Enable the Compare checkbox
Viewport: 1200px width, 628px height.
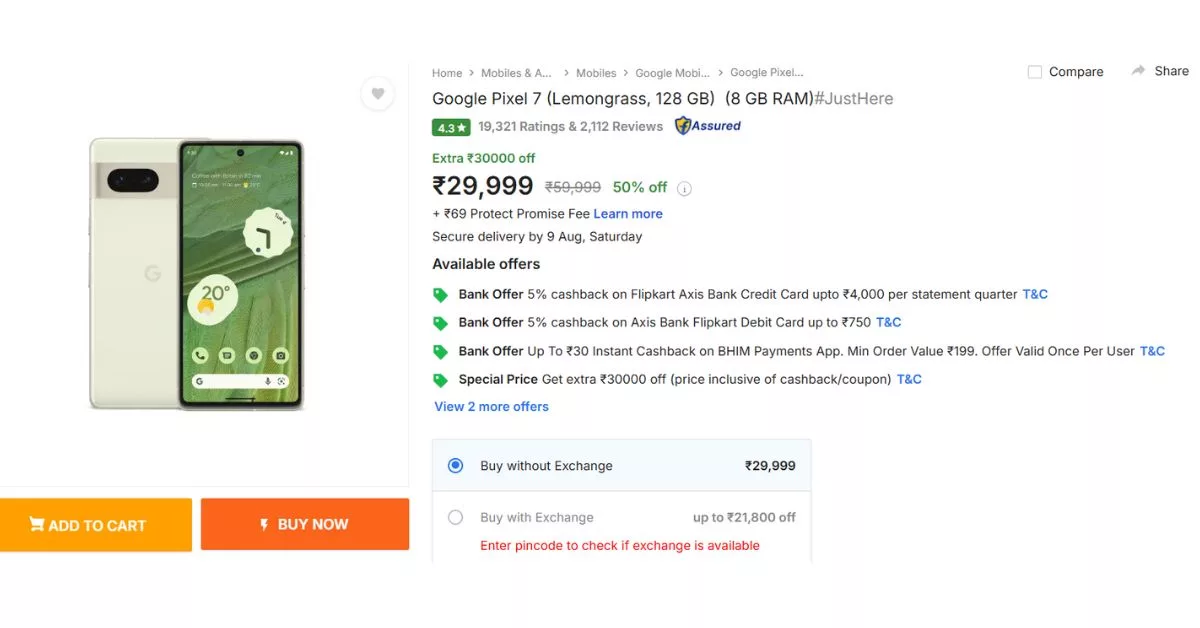1035,71
